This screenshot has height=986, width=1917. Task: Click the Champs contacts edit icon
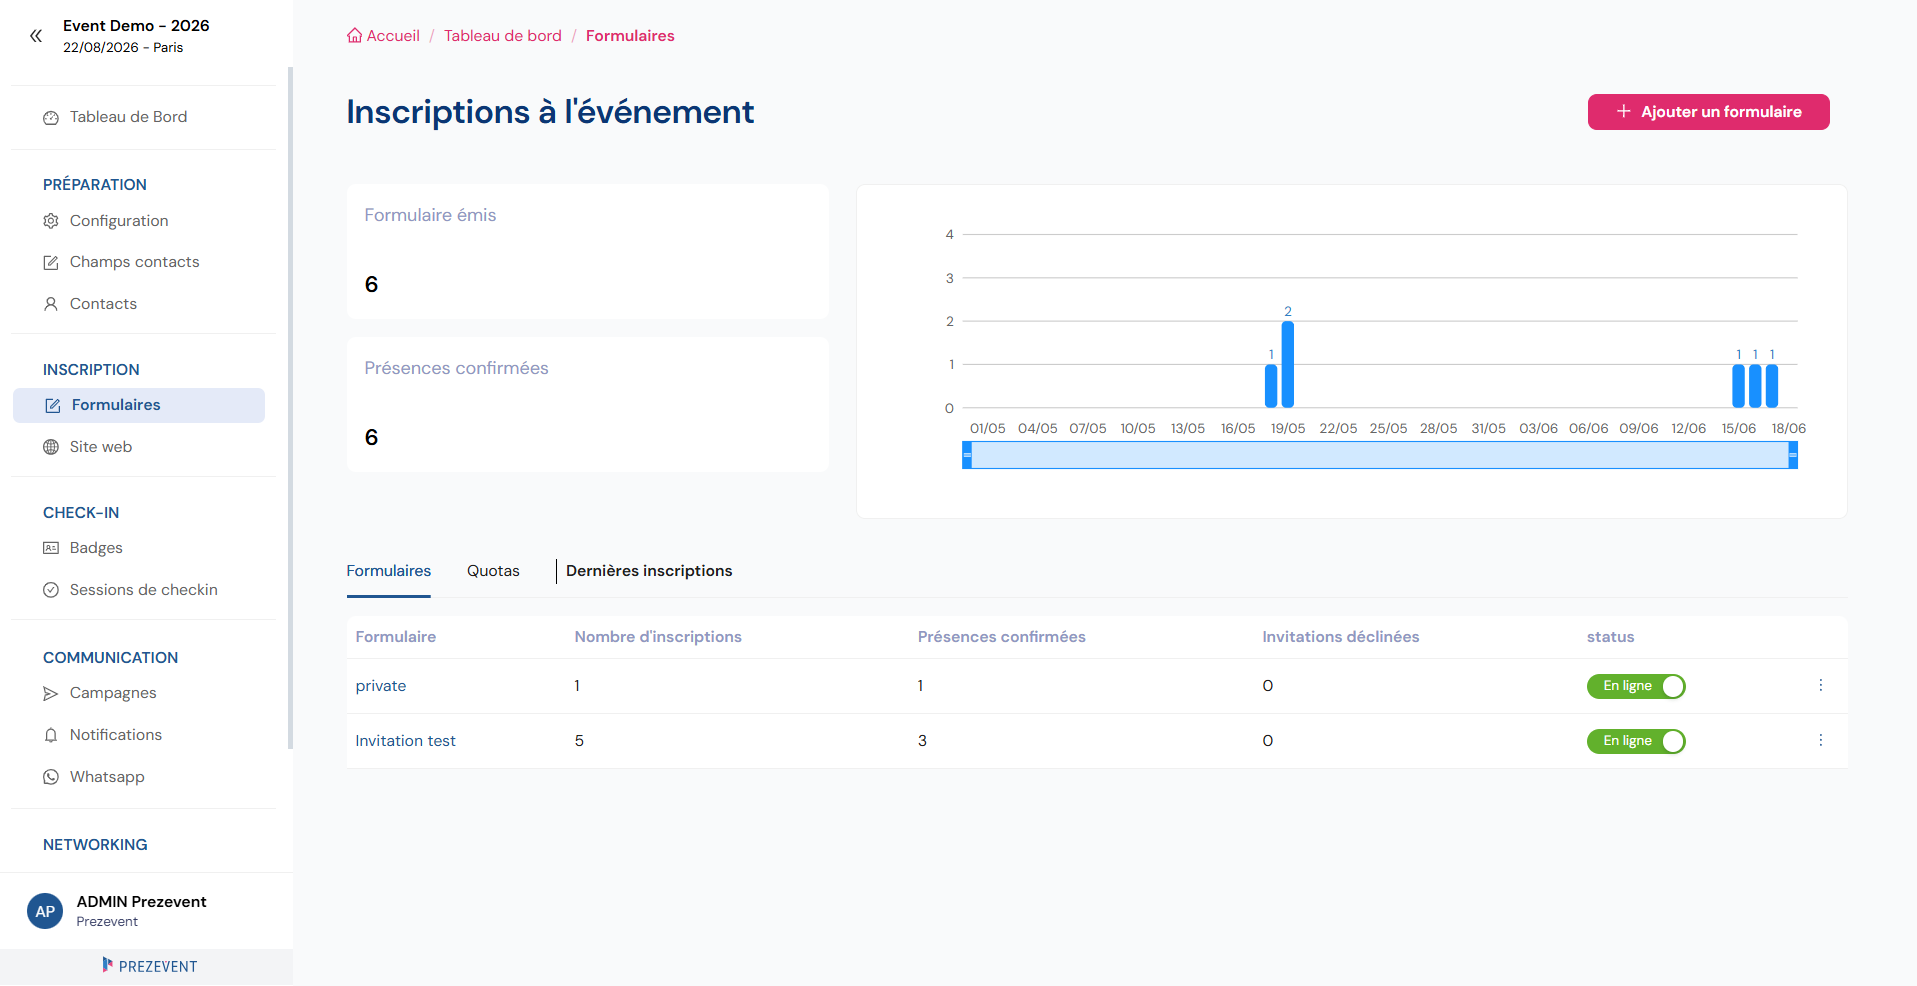pos(51,263)
